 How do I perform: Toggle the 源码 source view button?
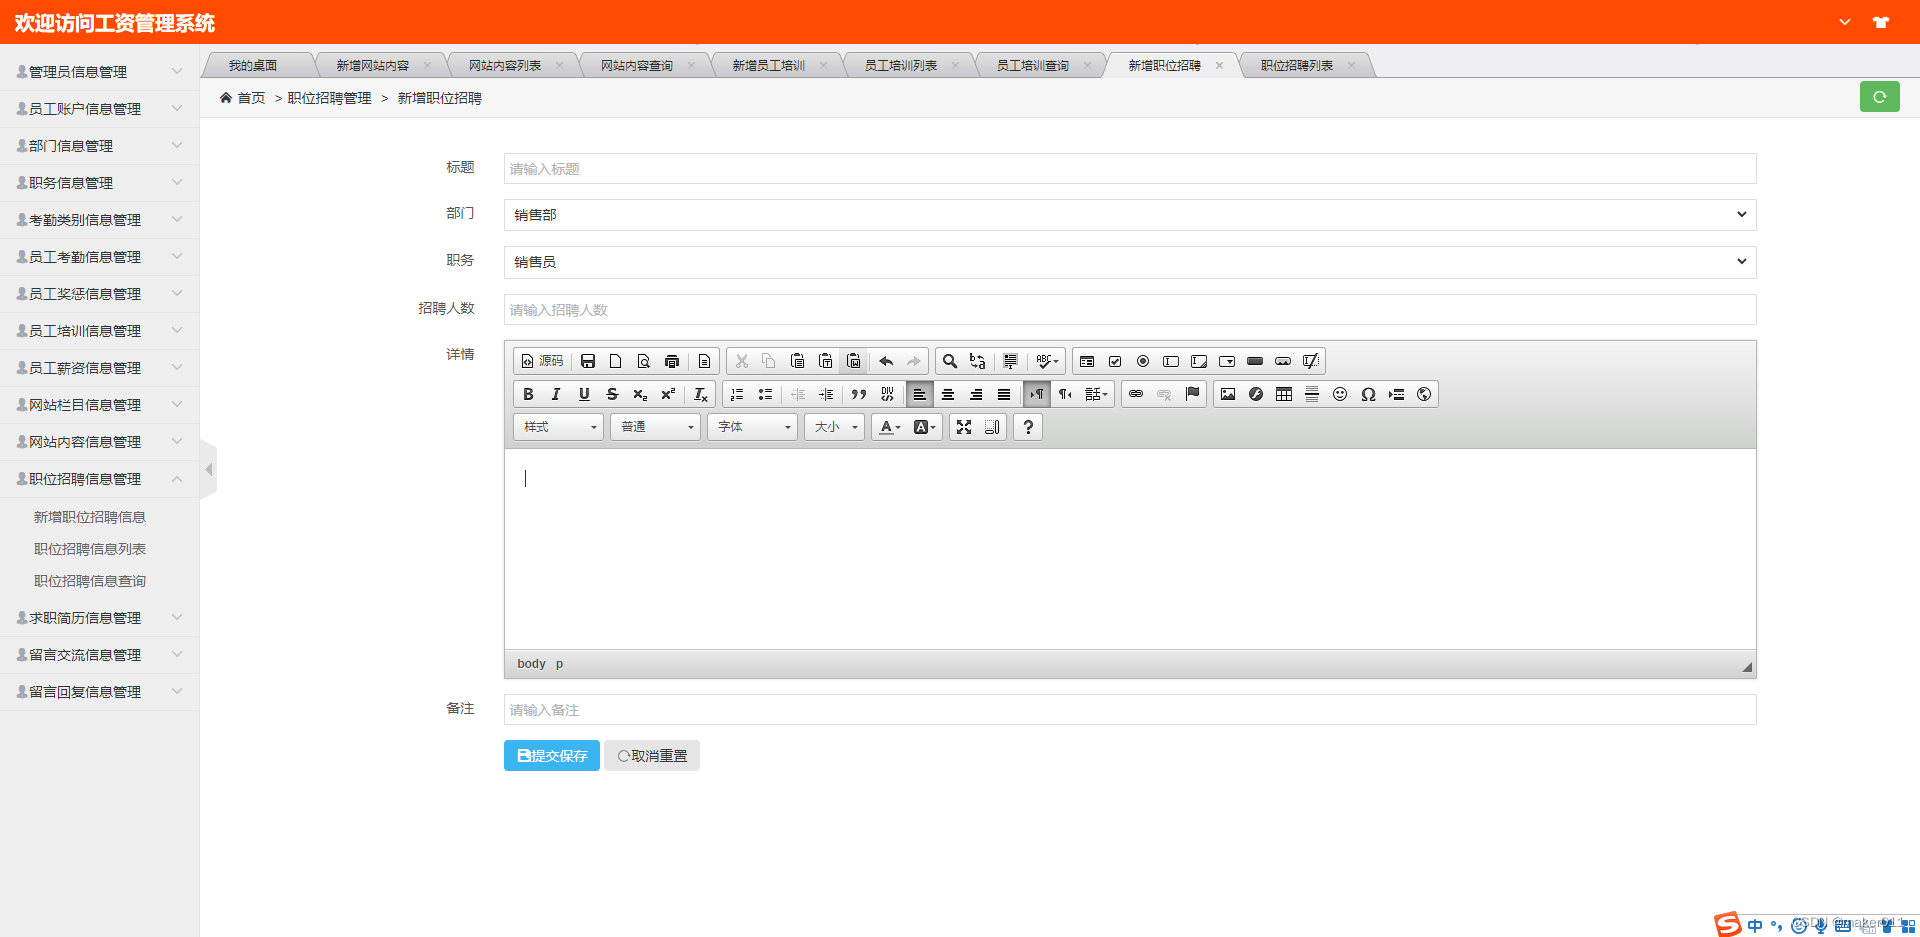tap(542, 361)
